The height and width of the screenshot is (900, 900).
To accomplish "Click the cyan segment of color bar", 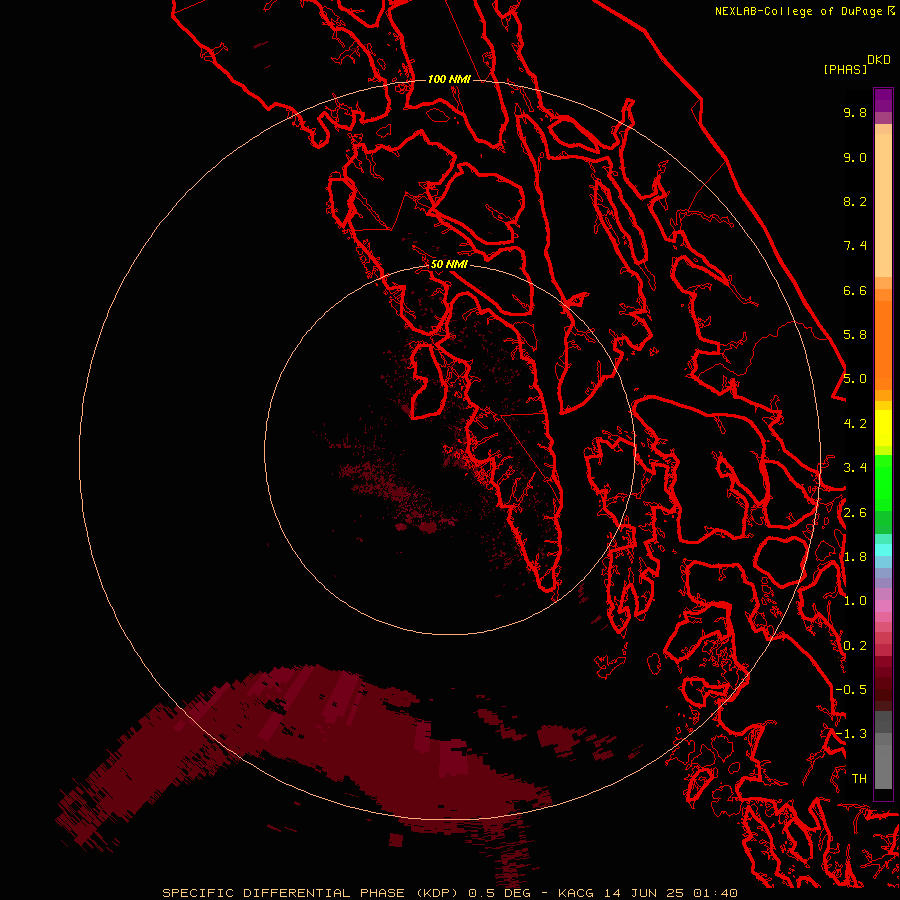I will tap(883, 550).
